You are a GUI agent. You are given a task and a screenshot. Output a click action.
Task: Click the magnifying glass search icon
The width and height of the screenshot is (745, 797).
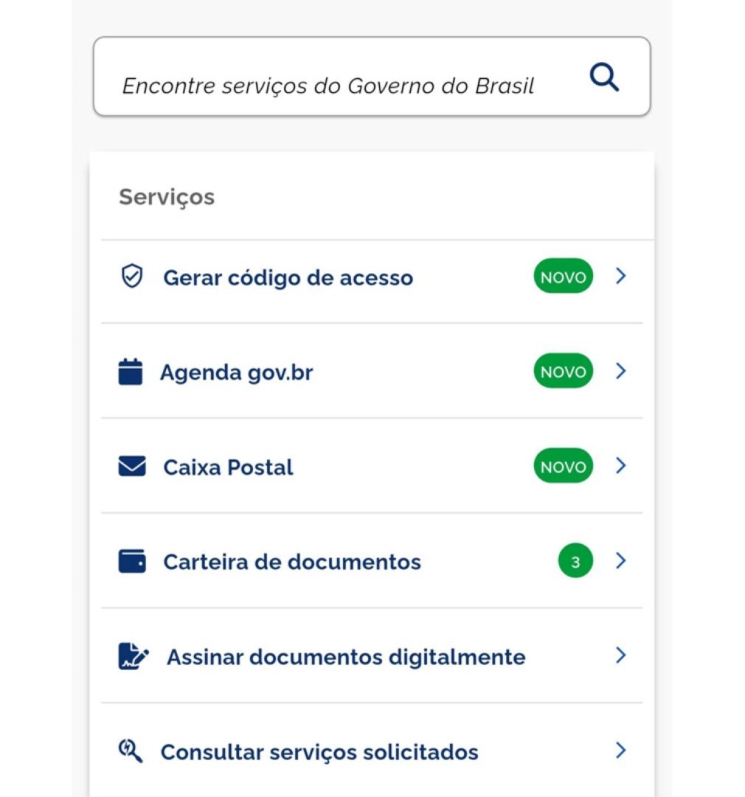(x=604, y=77)
